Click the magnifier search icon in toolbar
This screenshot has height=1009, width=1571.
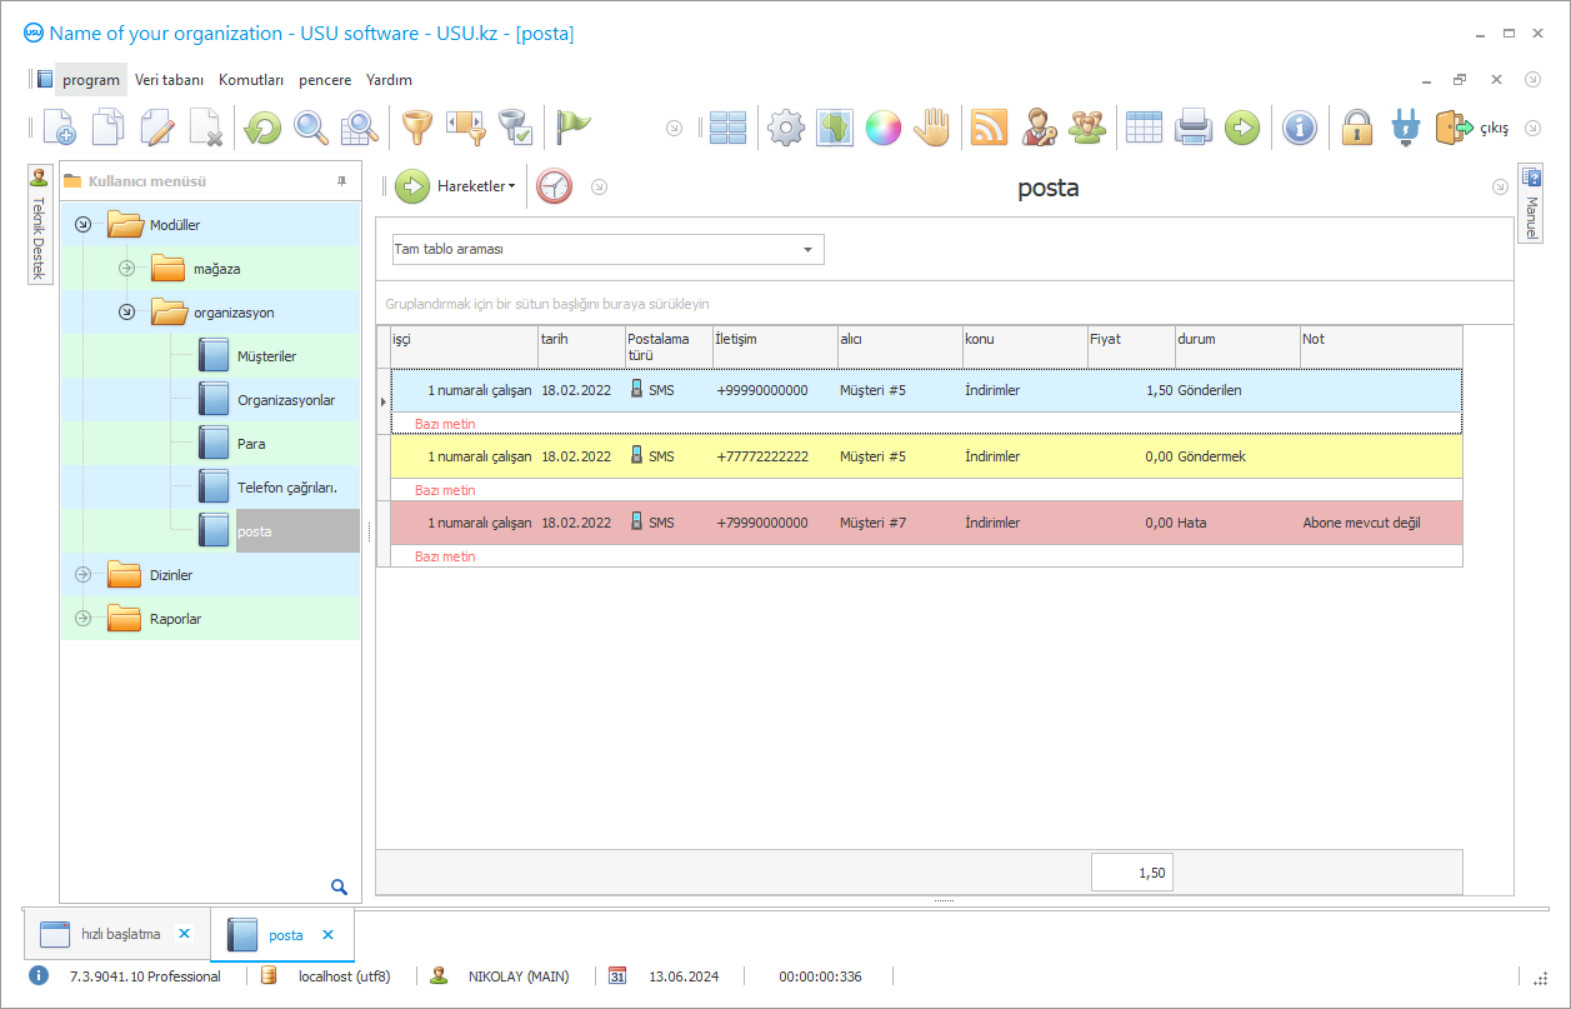tap(311, 128)
